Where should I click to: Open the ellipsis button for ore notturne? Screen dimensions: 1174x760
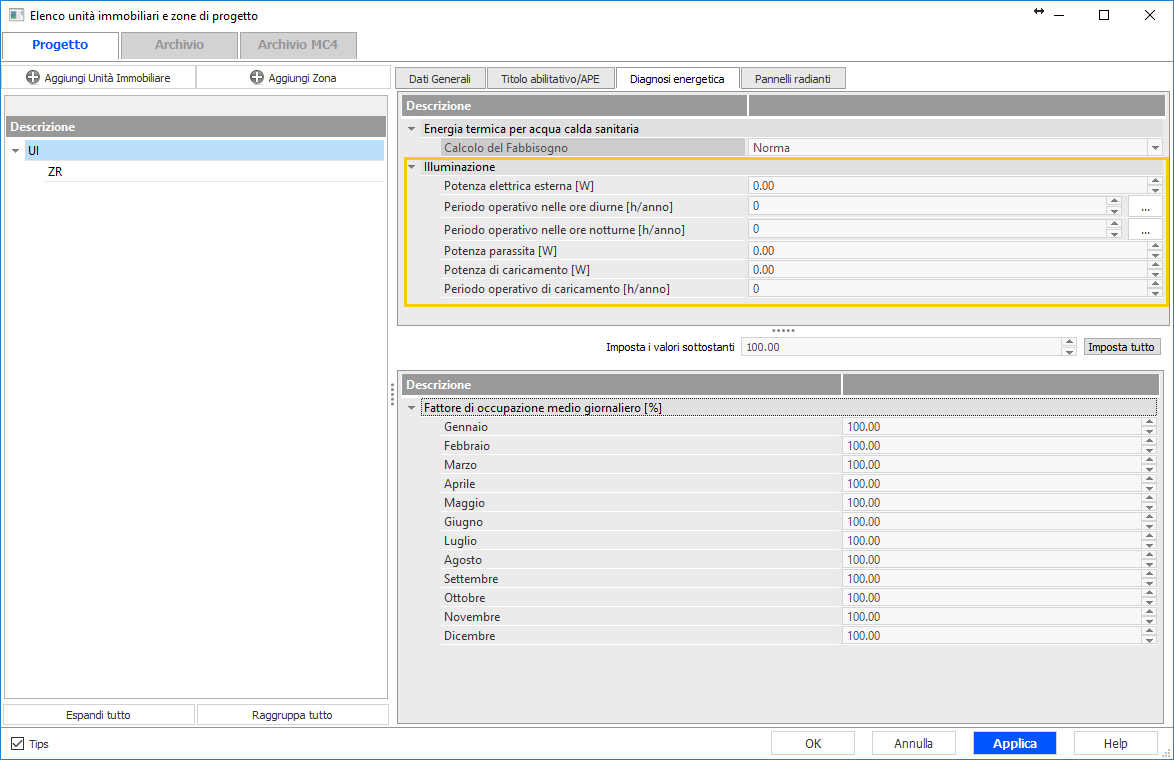(x=1144, y=229)
